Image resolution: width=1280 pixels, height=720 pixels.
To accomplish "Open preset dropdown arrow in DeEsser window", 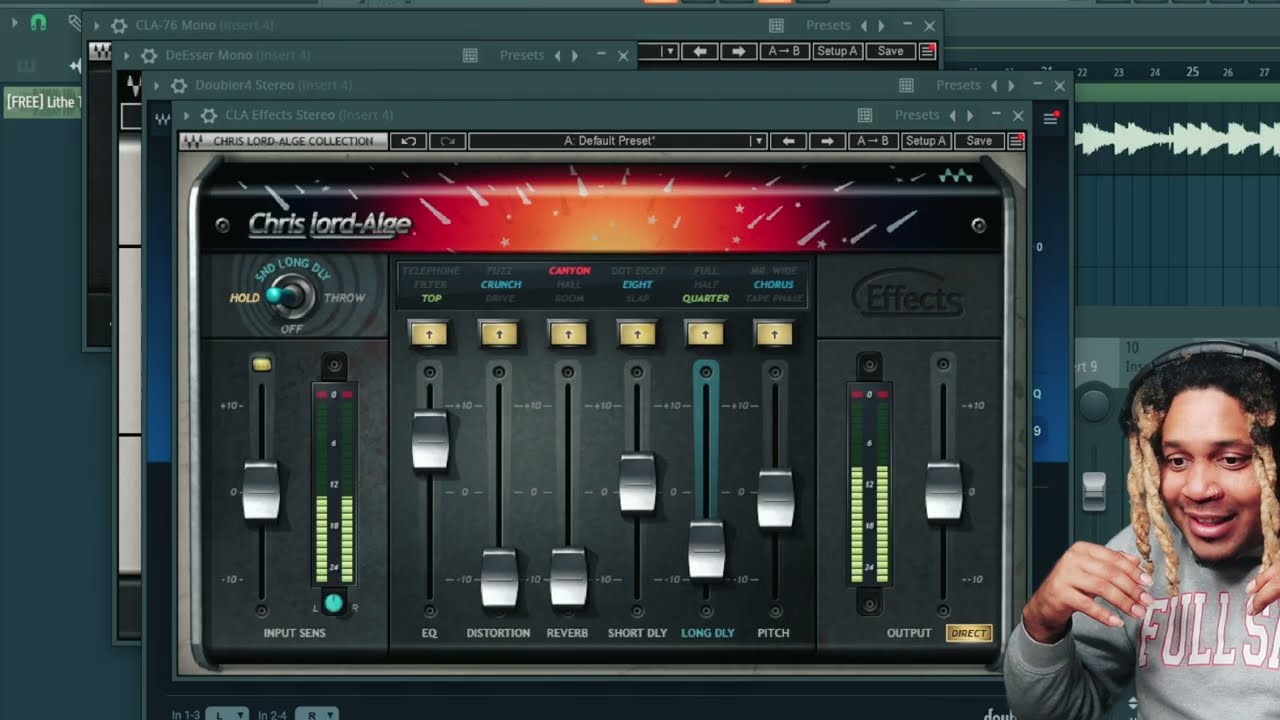I will click(670, 51).
